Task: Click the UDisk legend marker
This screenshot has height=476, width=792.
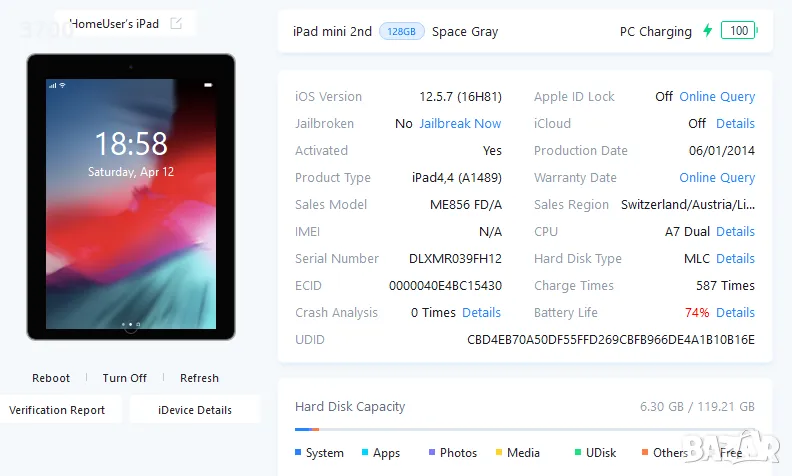Action: pos(577,453)
